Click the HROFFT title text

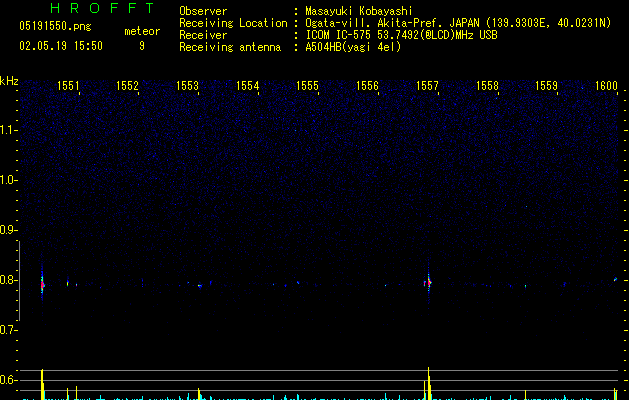click(103, 8)
